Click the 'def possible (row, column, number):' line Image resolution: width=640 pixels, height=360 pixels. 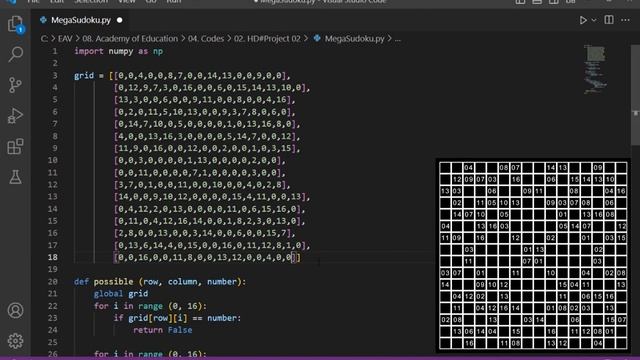click(x=160, y=282)
